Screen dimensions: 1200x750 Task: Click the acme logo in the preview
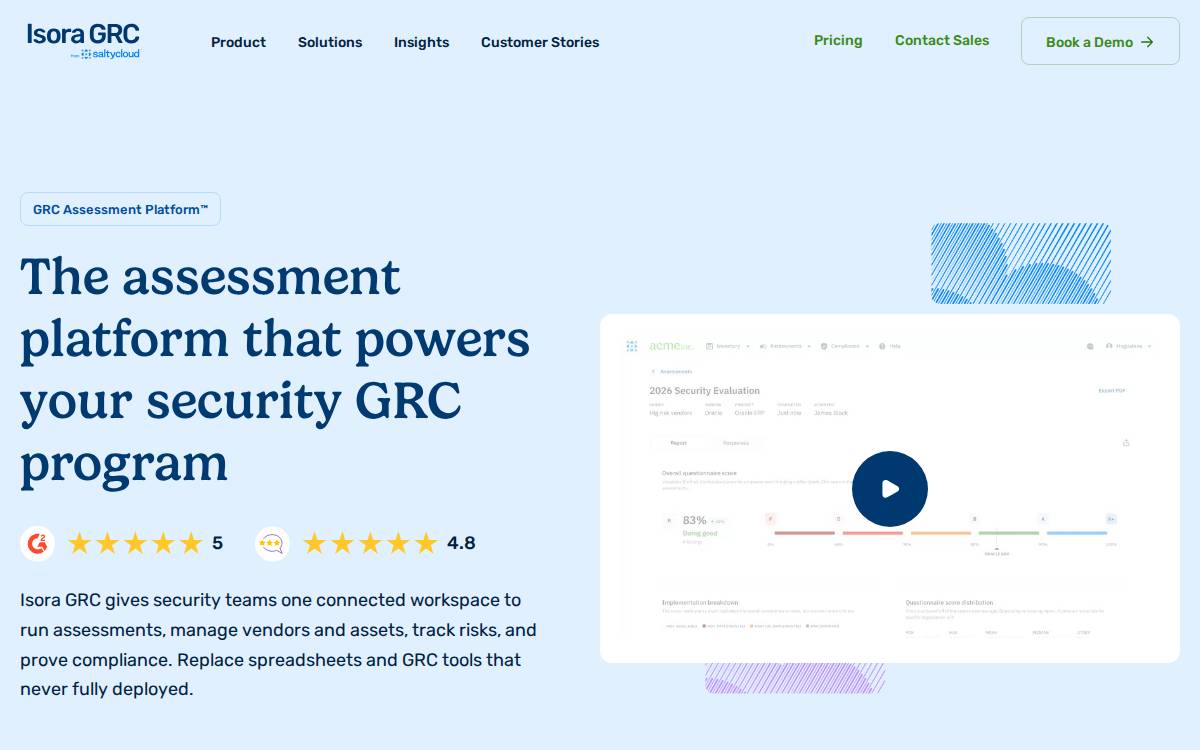pos(670,346)
